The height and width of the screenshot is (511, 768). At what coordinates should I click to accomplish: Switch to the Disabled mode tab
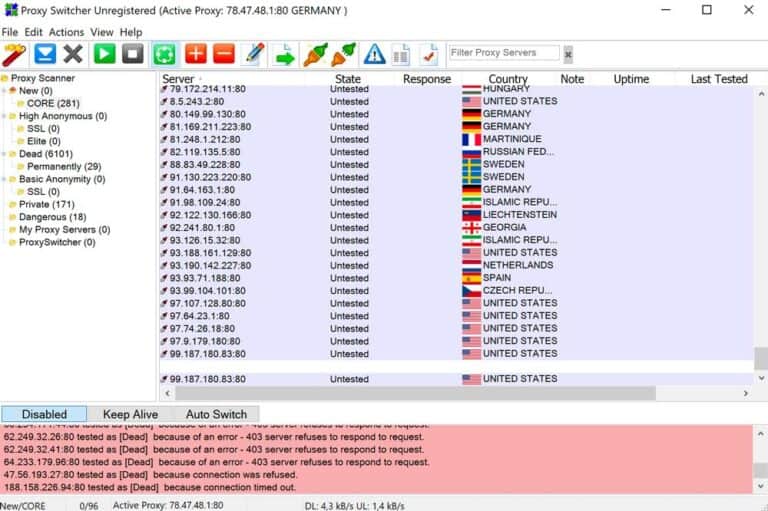click(x=44, y=414)
